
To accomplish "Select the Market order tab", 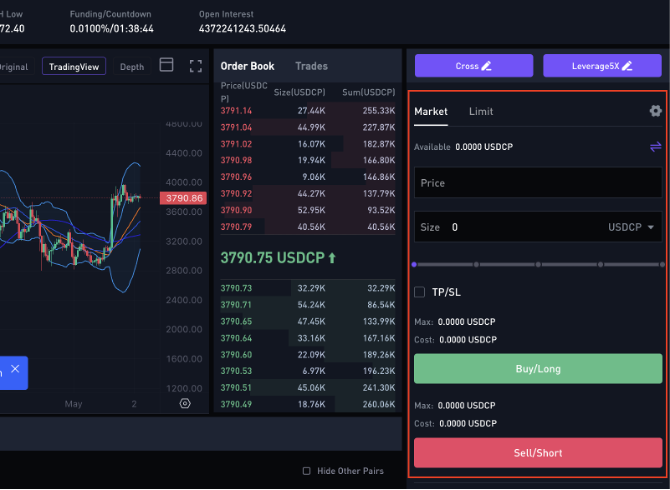I will [431, 111].
